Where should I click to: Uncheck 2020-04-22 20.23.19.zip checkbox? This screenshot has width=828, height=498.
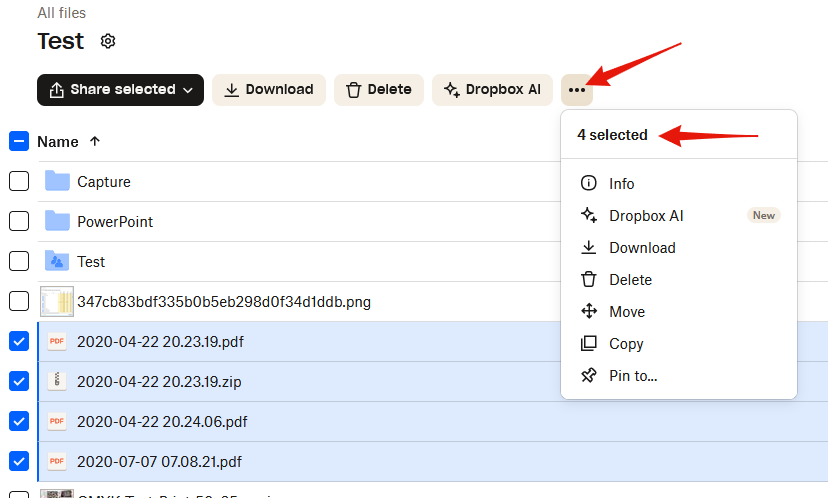coord(19,381)
